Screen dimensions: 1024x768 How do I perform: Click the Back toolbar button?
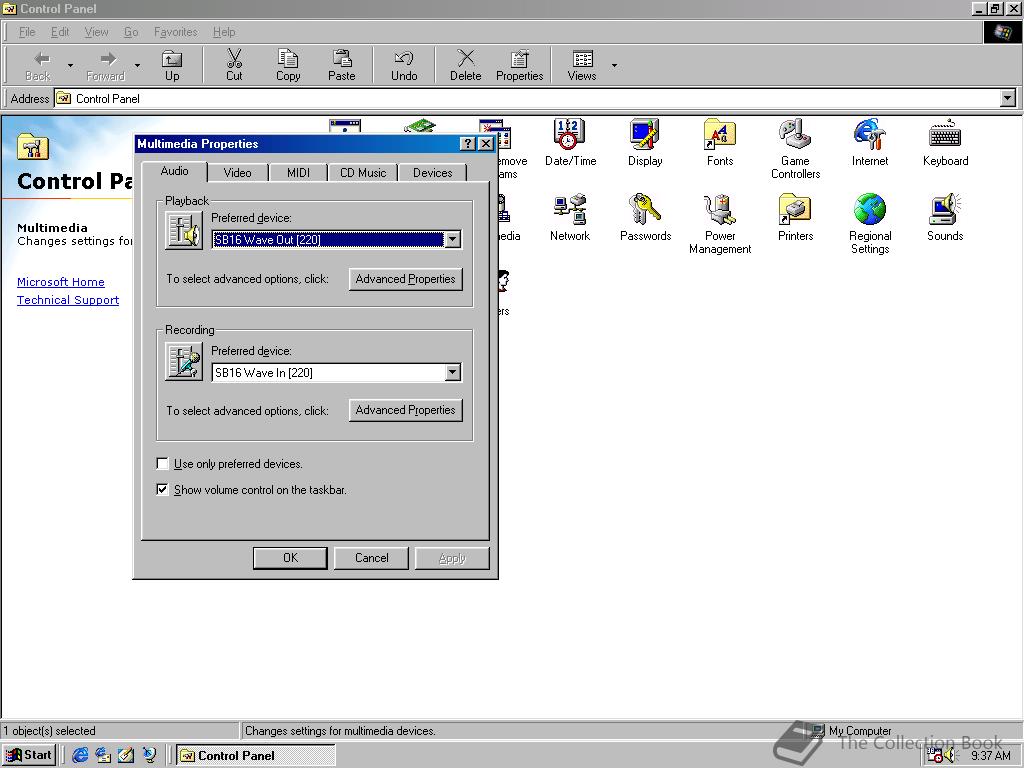38,65
